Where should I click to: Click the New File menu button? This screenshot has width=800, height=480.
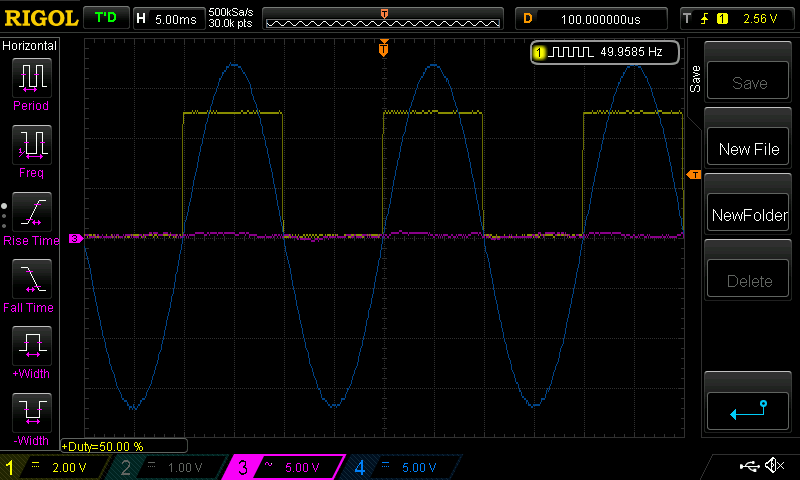point(748,149)
